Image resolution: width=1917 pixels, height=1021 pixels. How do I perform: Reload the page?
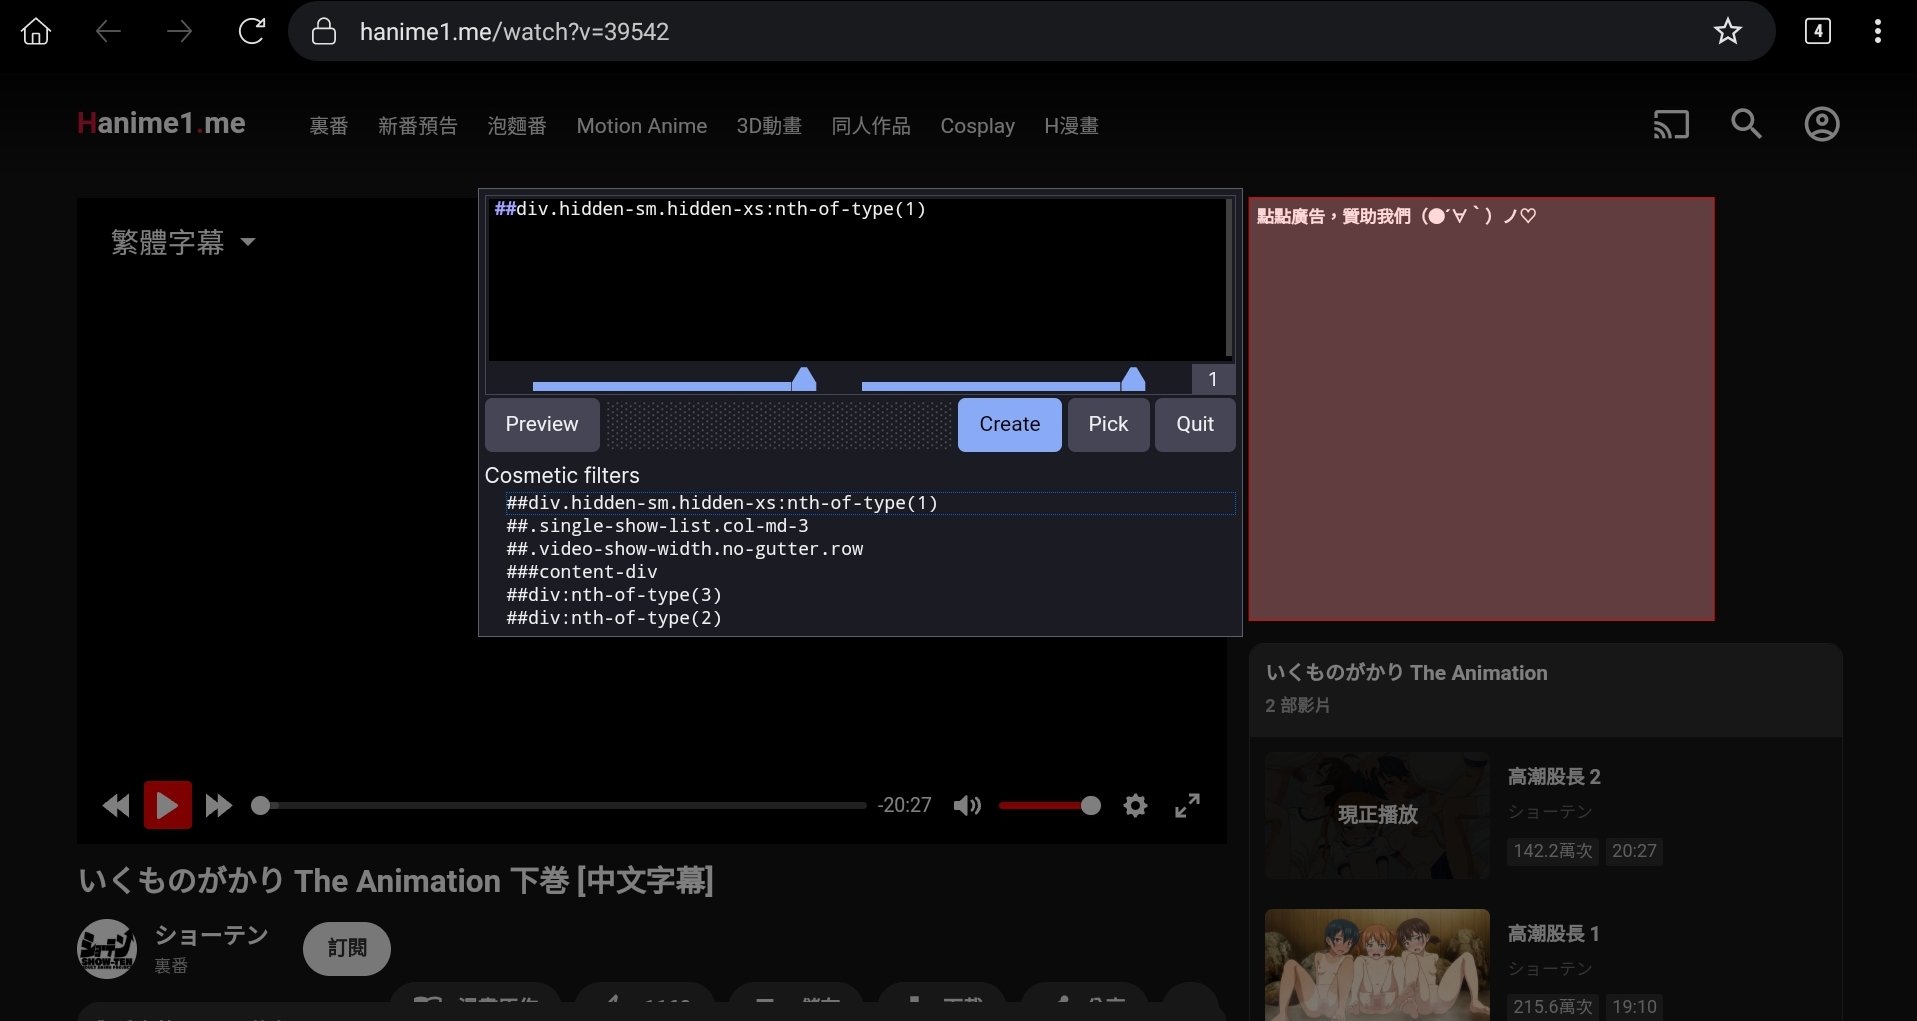point(252,30)
